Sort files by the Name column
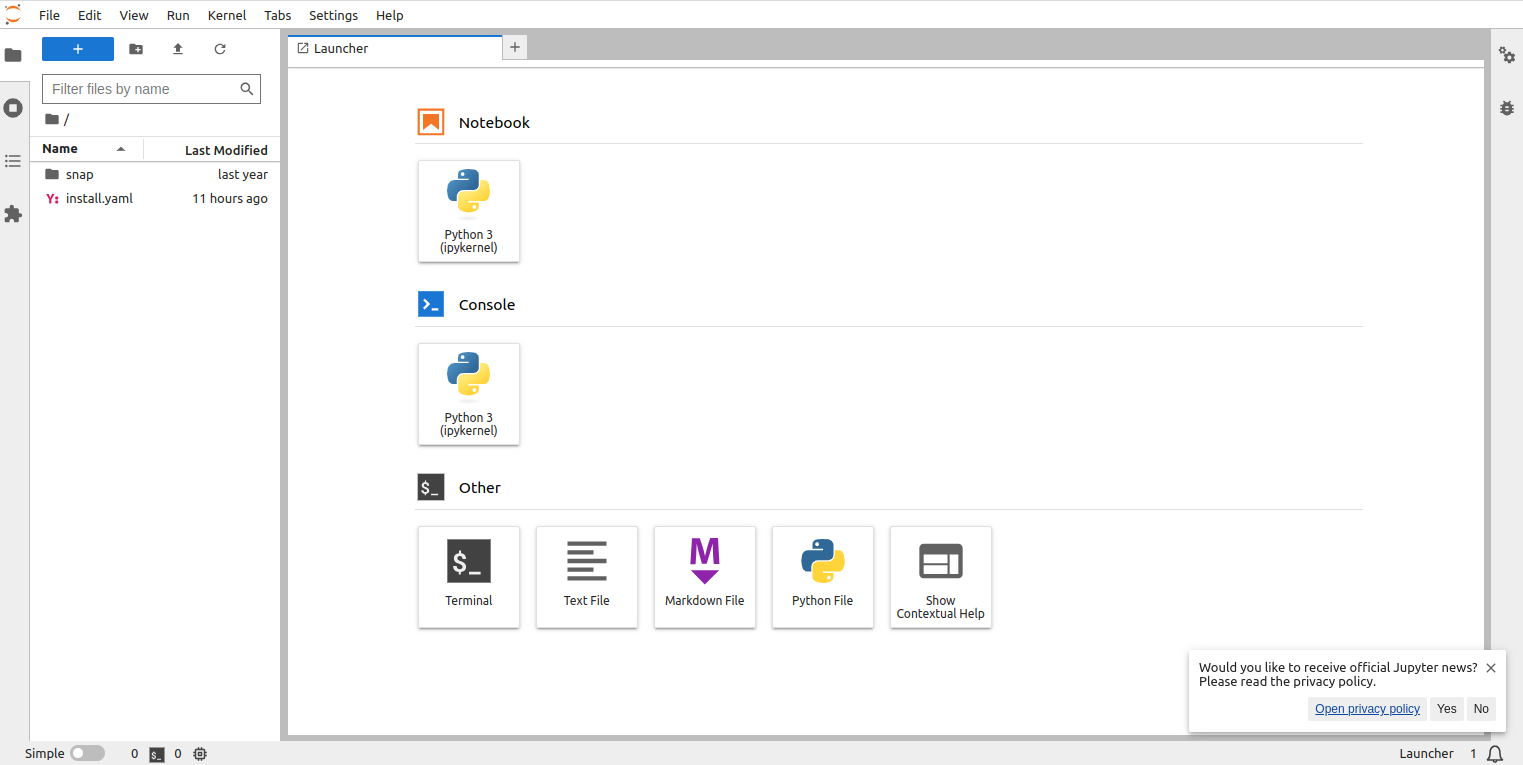Screen dimensions: 1523x765 click(x=60, y=149)
